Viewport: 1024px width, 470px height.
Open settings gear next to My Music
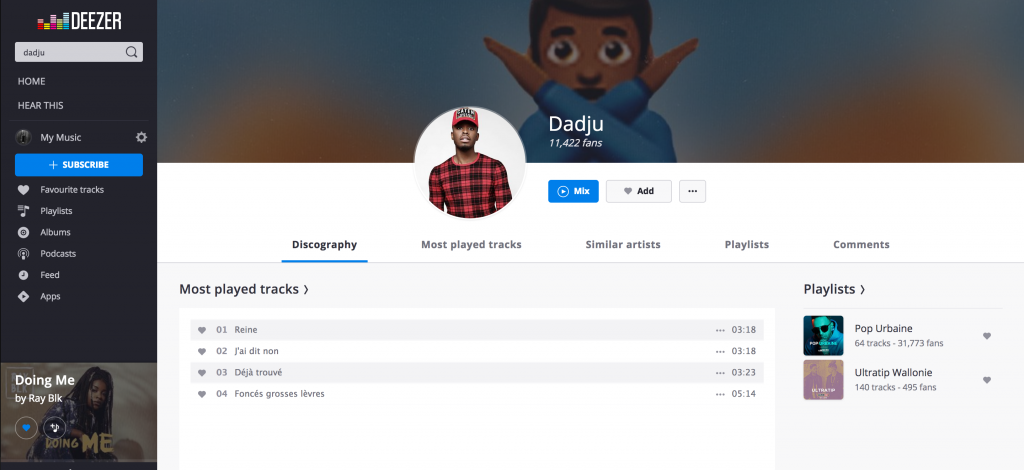tap(141, 137)
